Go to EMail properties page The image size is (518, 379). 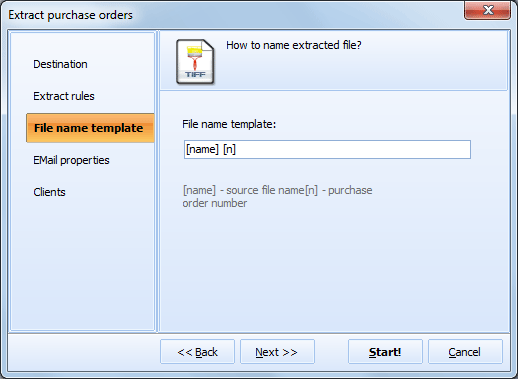pos(71,160)
